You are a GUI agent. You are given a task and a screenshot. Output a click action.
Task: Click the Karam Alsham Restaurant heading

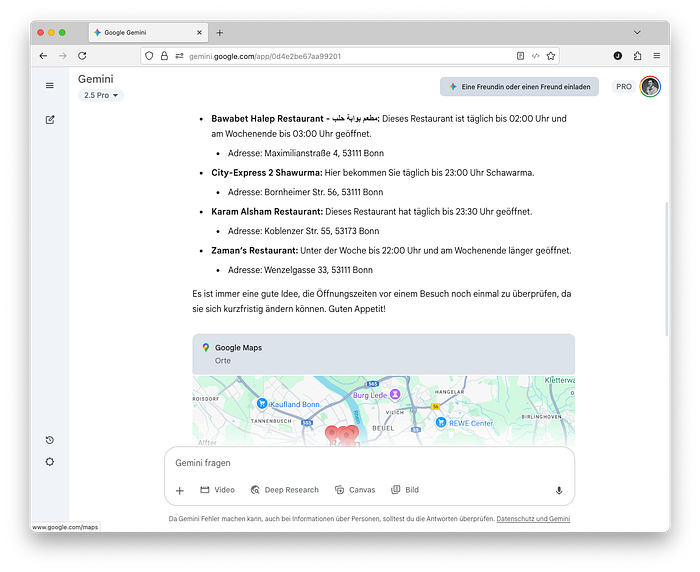tap(267, 212)
